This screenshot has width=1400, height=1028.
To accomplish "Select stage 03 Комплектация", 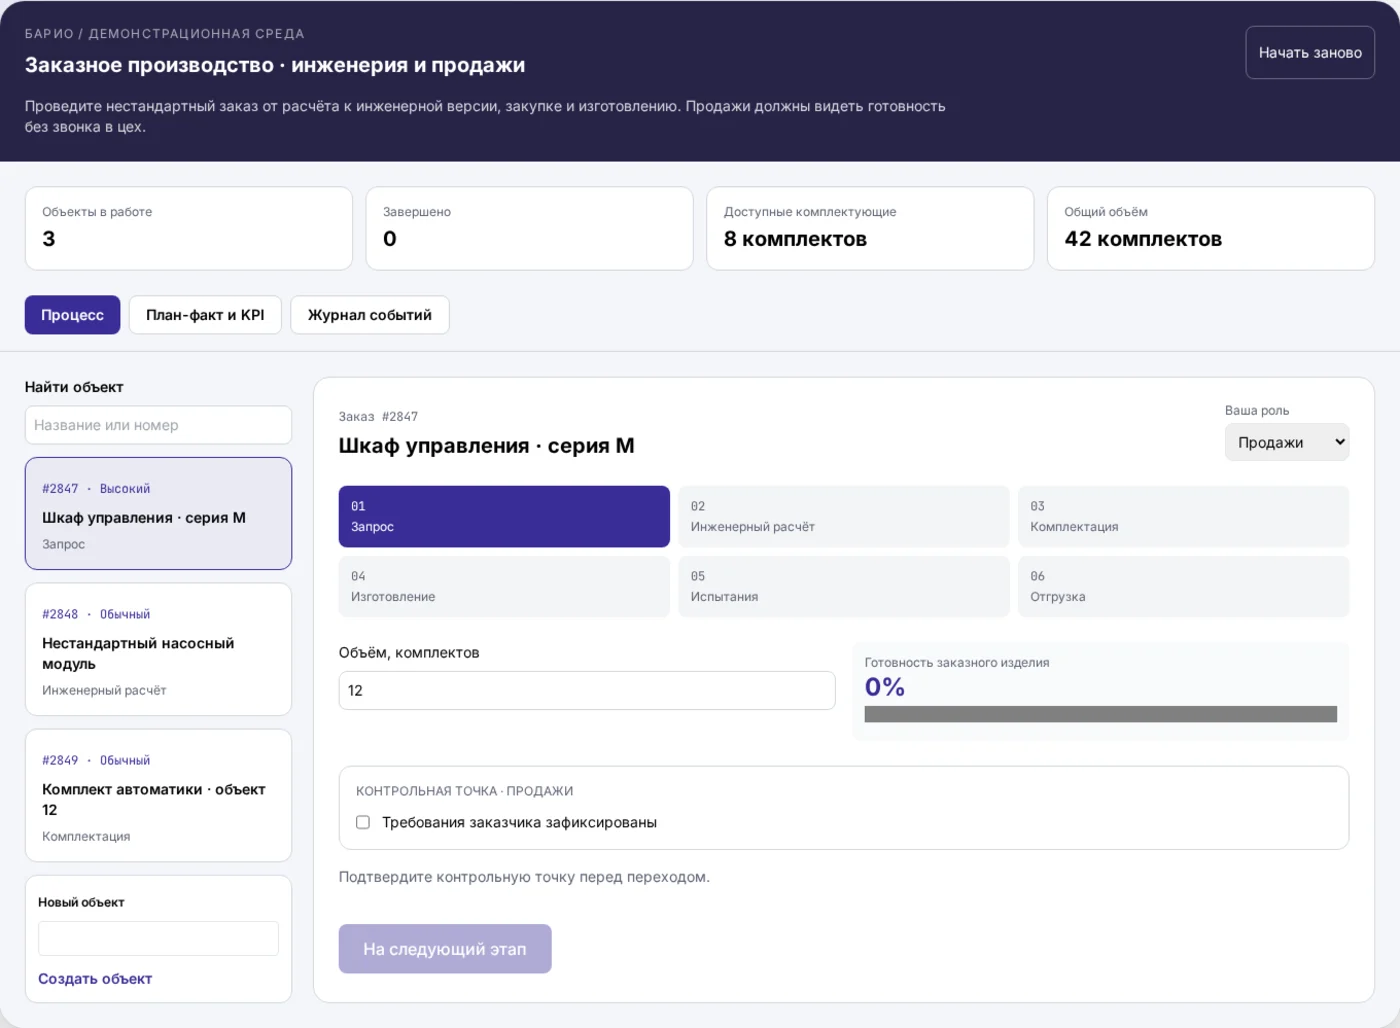I will (1184, 517).
